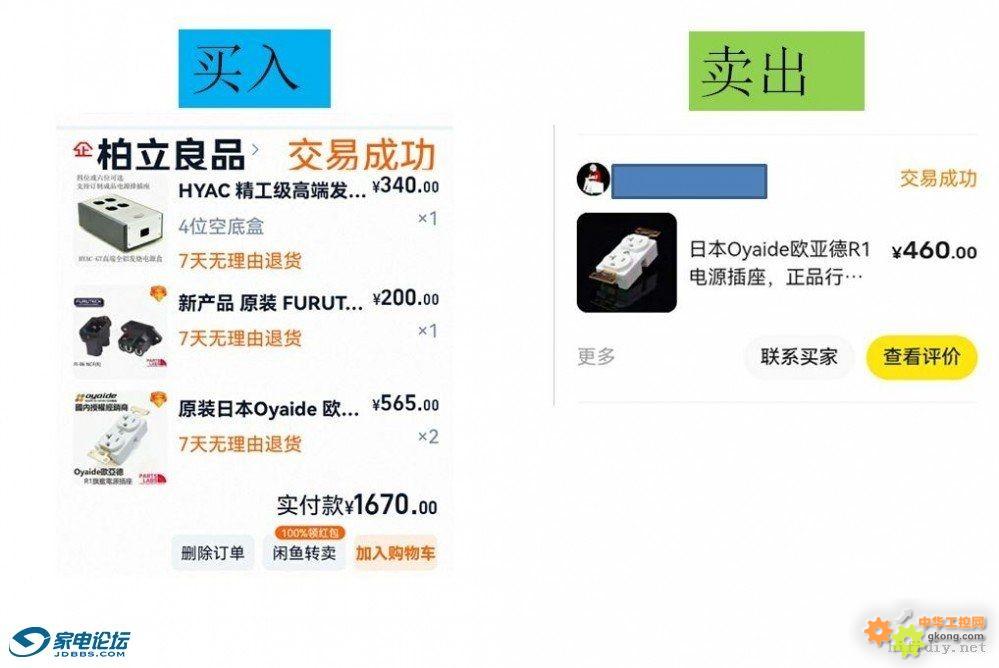Select the blue 买入 label
The width and height of the screenshot is (999, 668).
tap(254, 68)
